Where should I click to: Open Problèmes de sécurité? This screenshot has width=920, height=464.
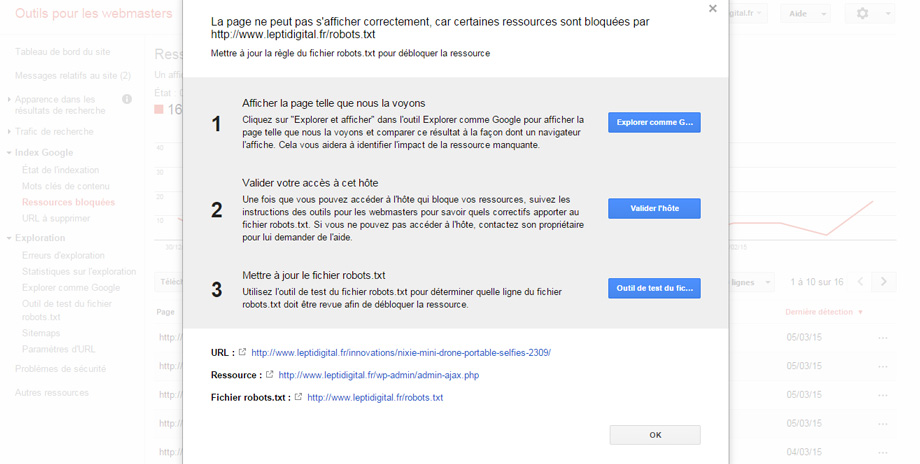point(60,369)
